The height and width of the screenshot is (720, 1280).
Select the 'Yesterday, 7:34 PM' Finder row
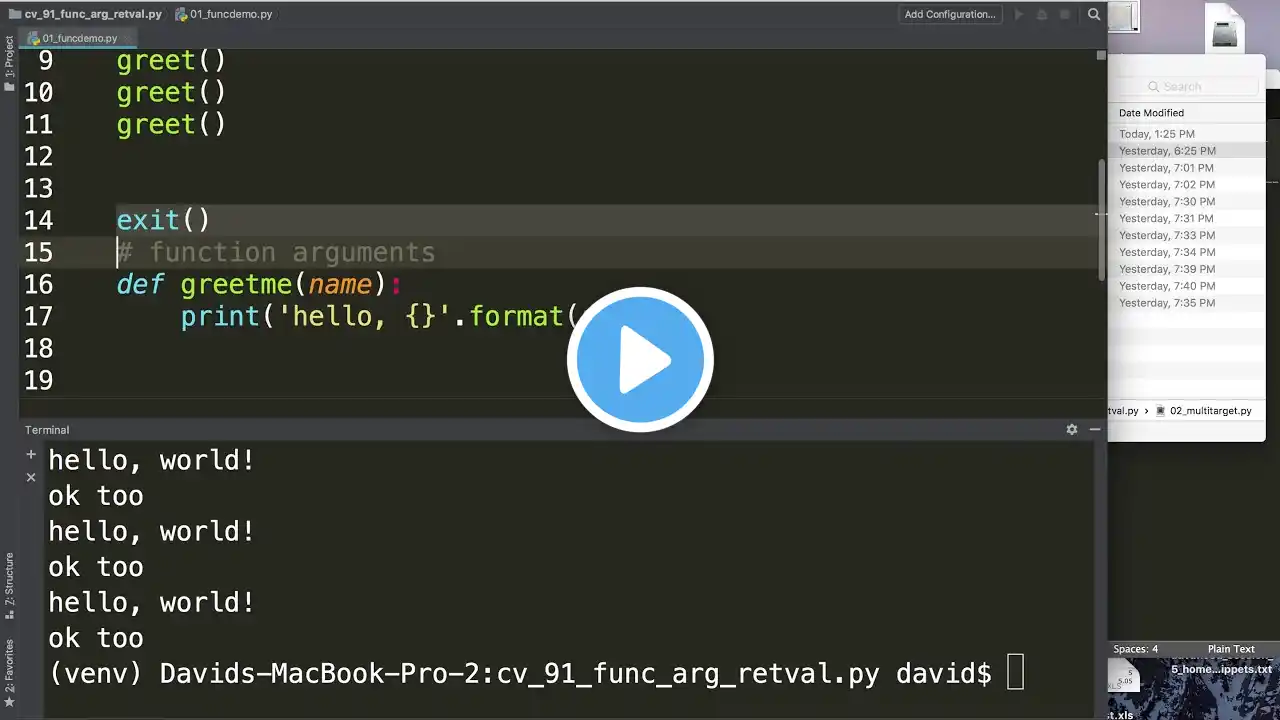(x=1188, y=252)
